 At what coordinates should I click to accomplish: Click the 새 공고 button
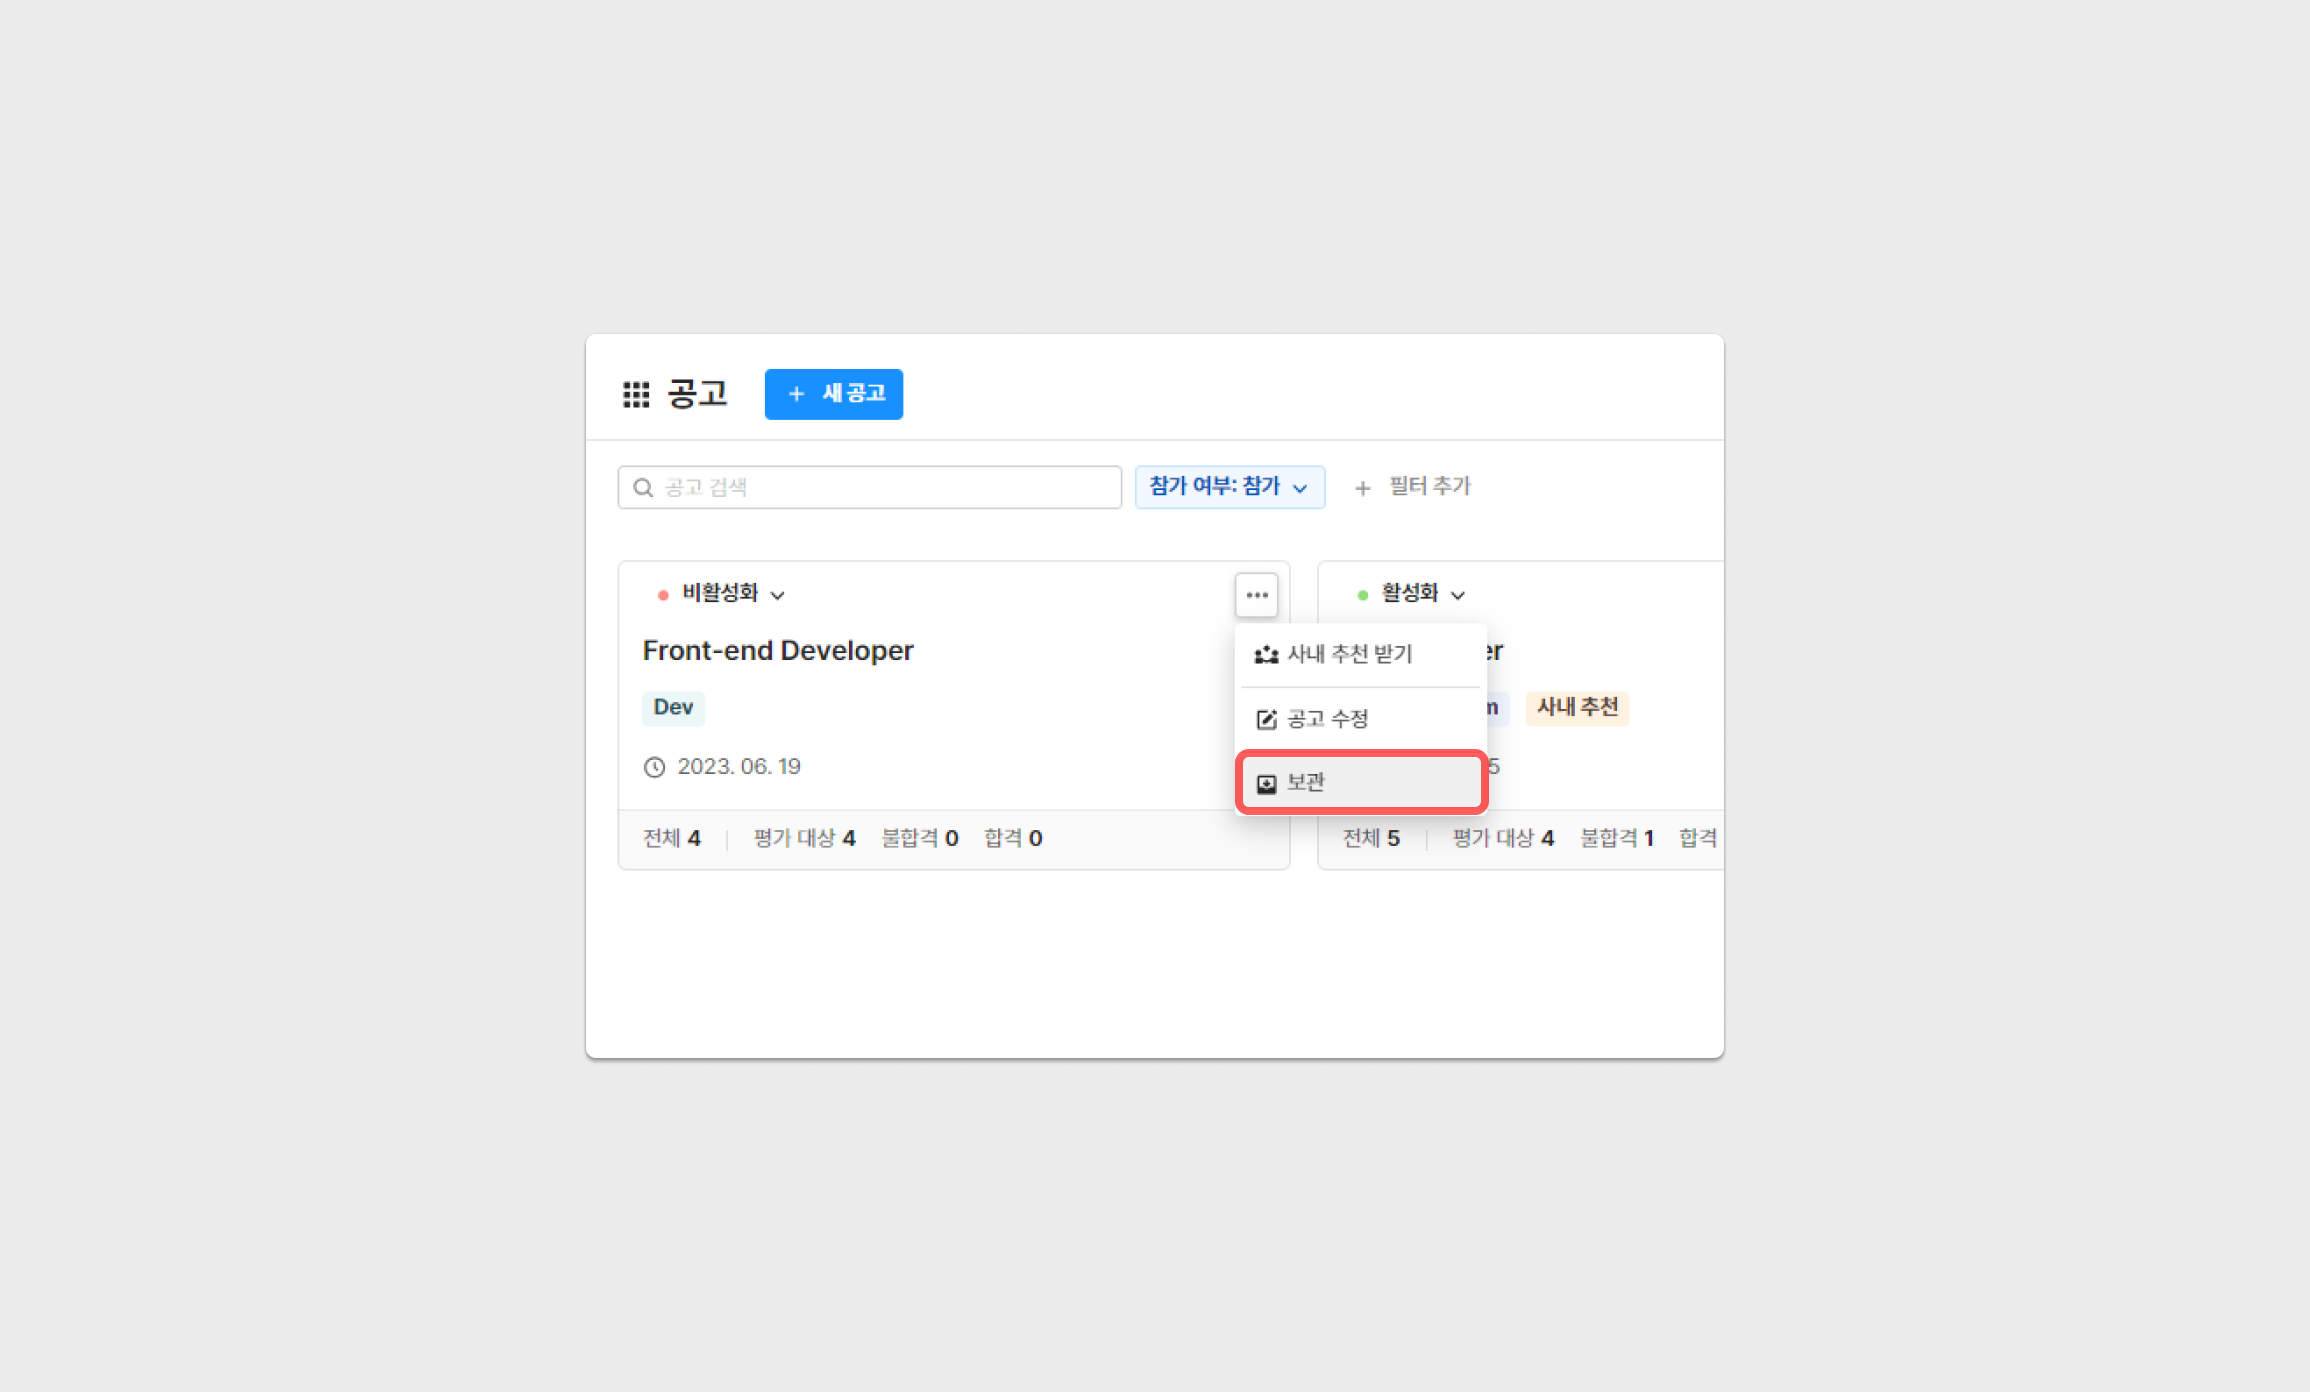[x=833, y=394]
